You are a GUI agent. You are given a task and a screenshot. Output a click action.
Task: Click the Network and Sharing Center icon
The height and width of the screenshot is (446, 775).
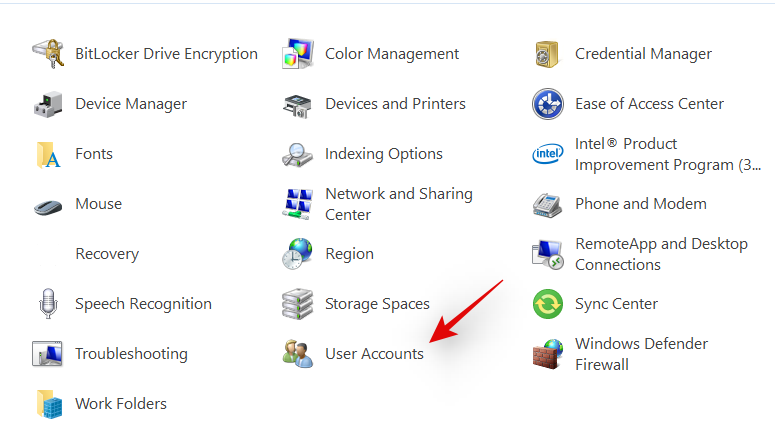pos(298,204)
